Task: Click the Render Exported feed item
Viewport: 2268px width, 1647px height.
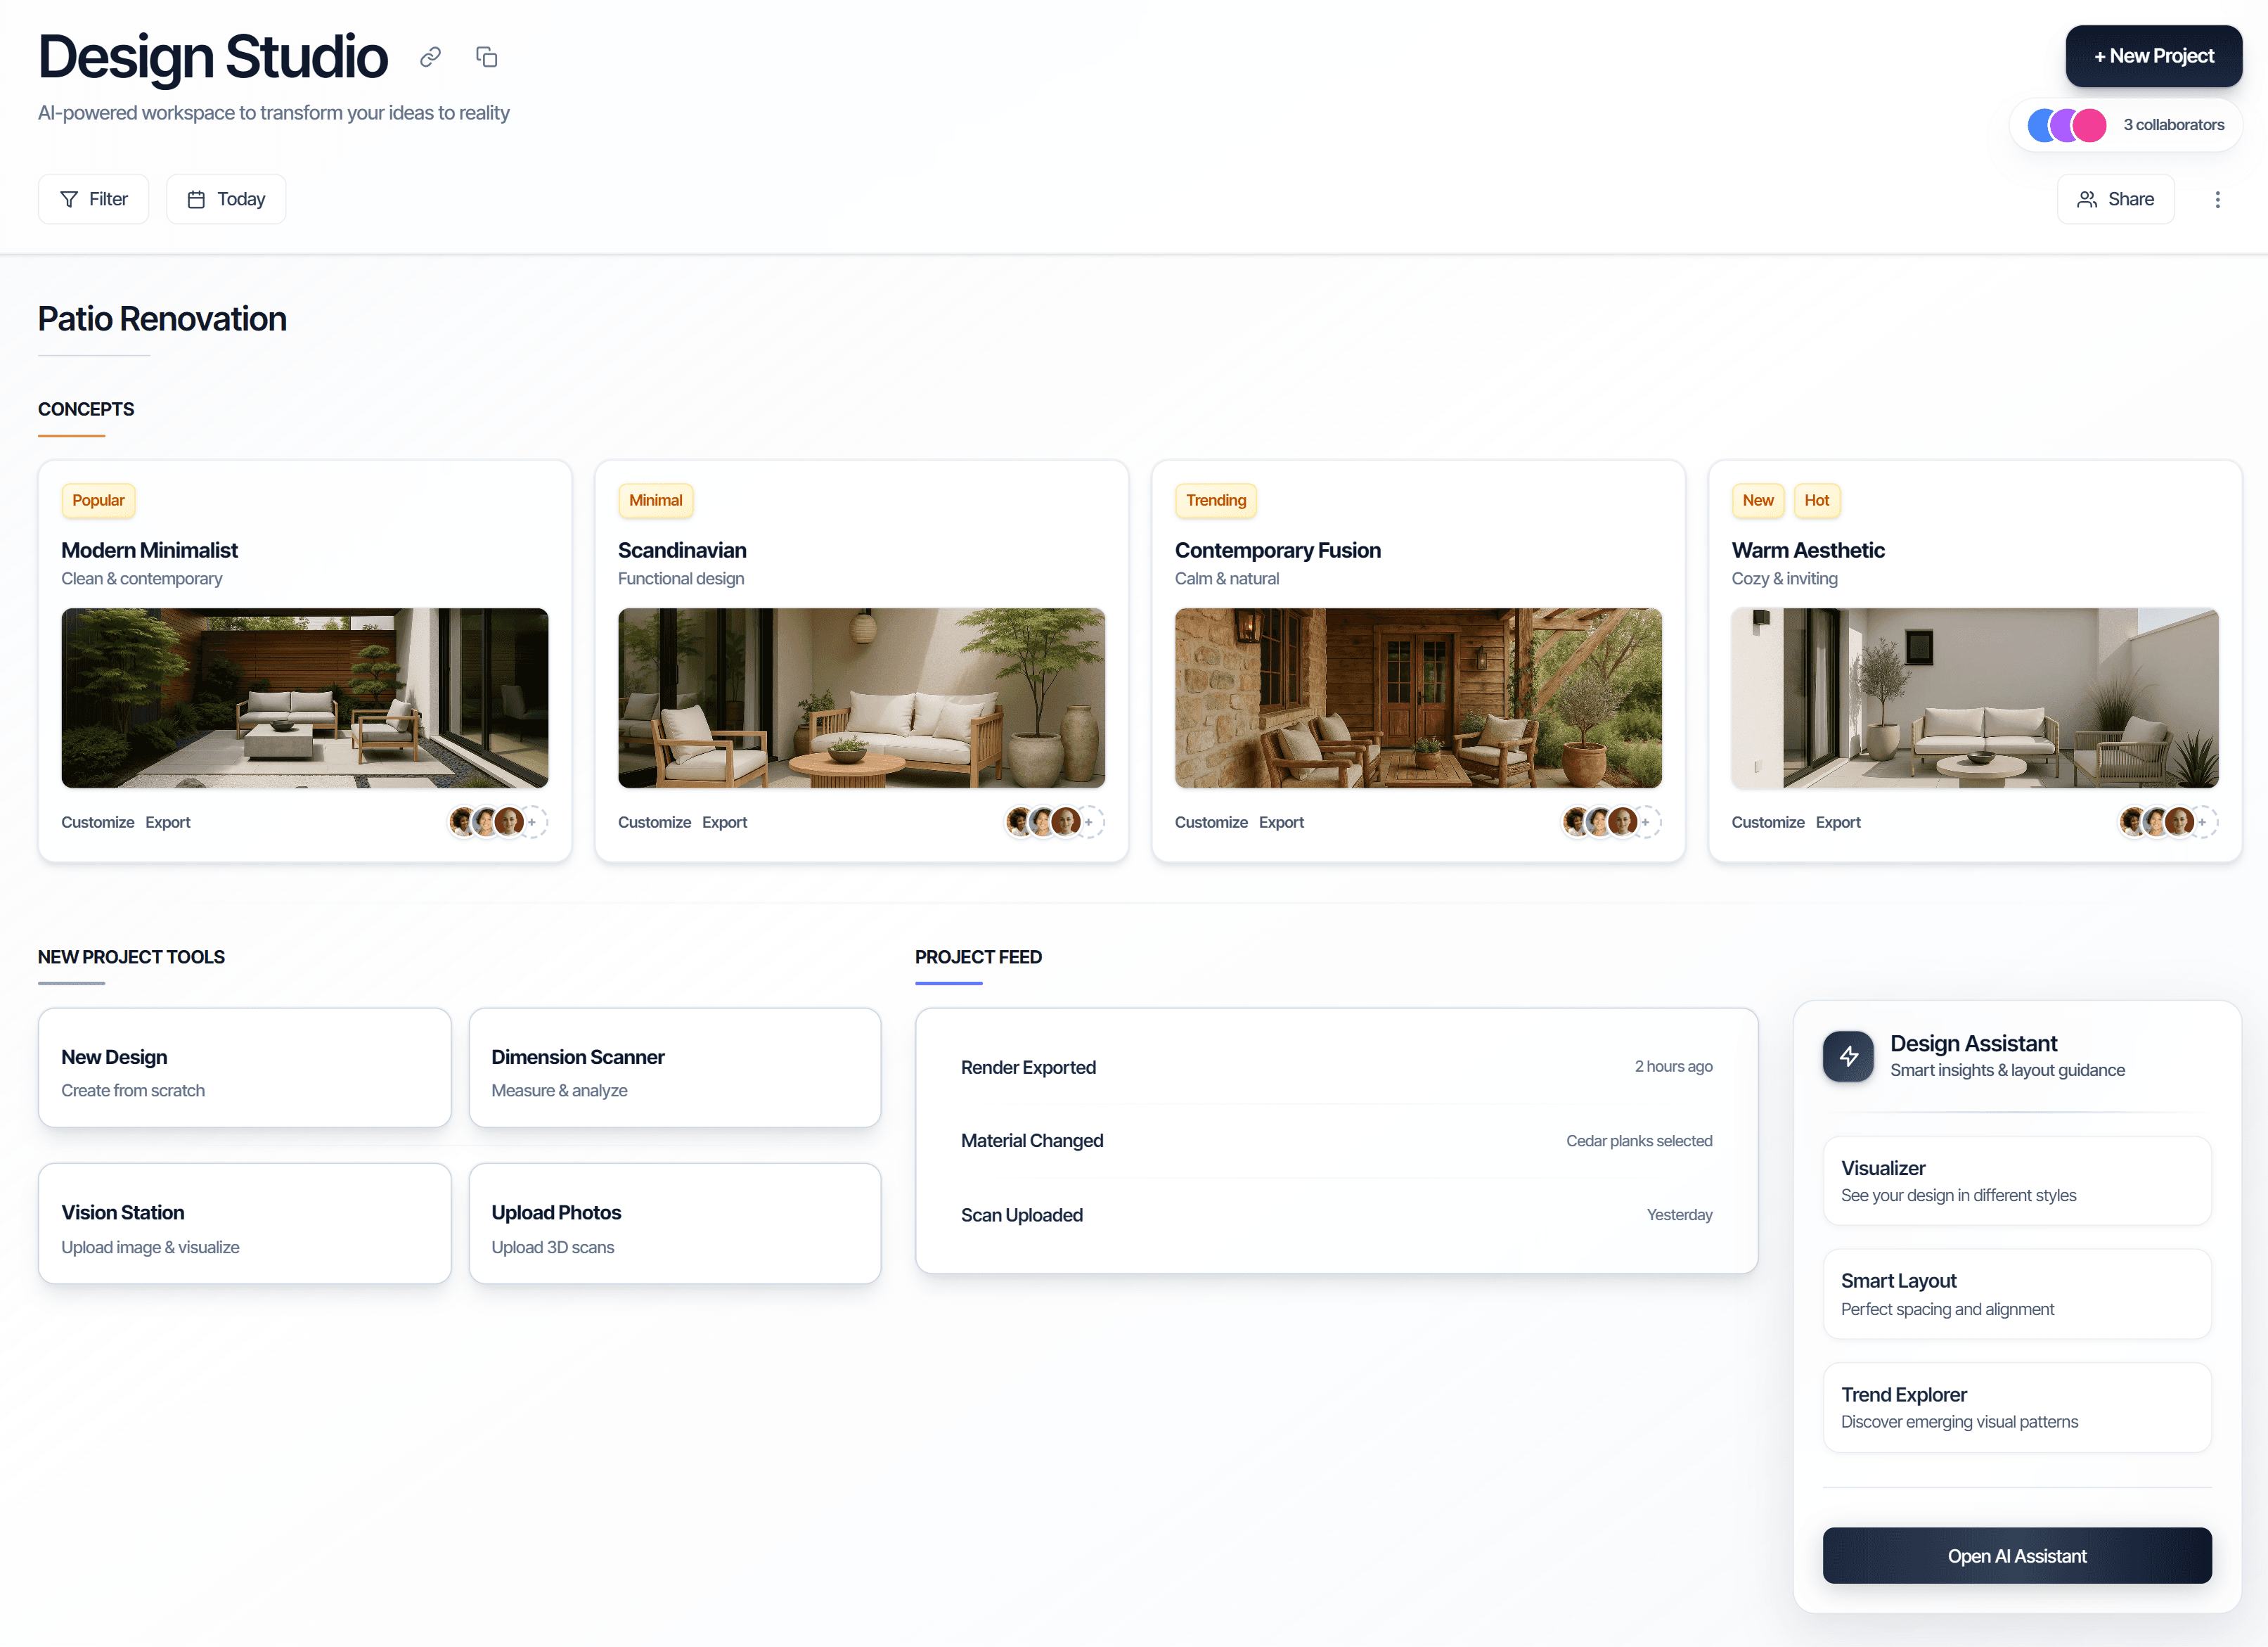Action: pos(1336,1067)
